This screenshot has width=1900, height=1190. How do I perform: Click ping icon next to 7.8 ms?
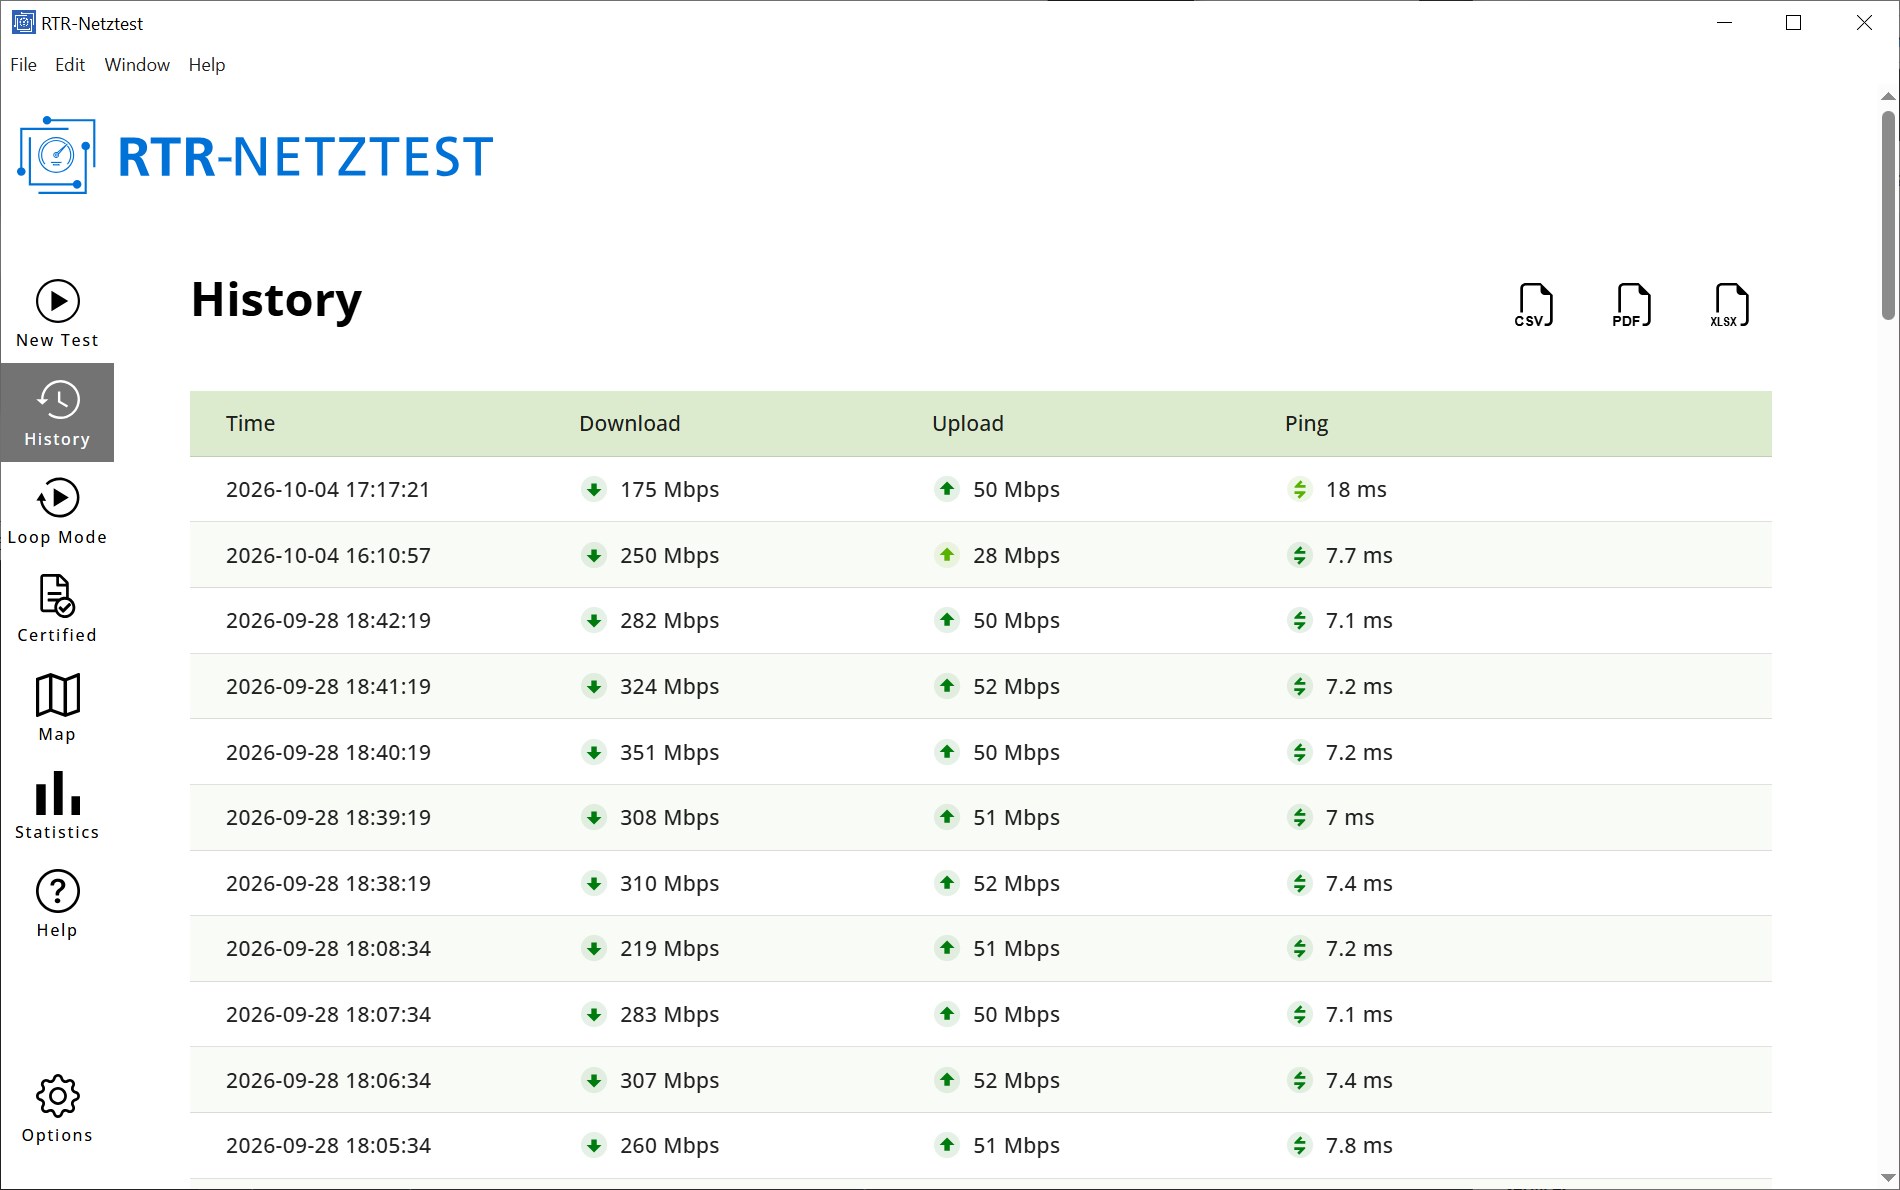tap(1299, 1145)
